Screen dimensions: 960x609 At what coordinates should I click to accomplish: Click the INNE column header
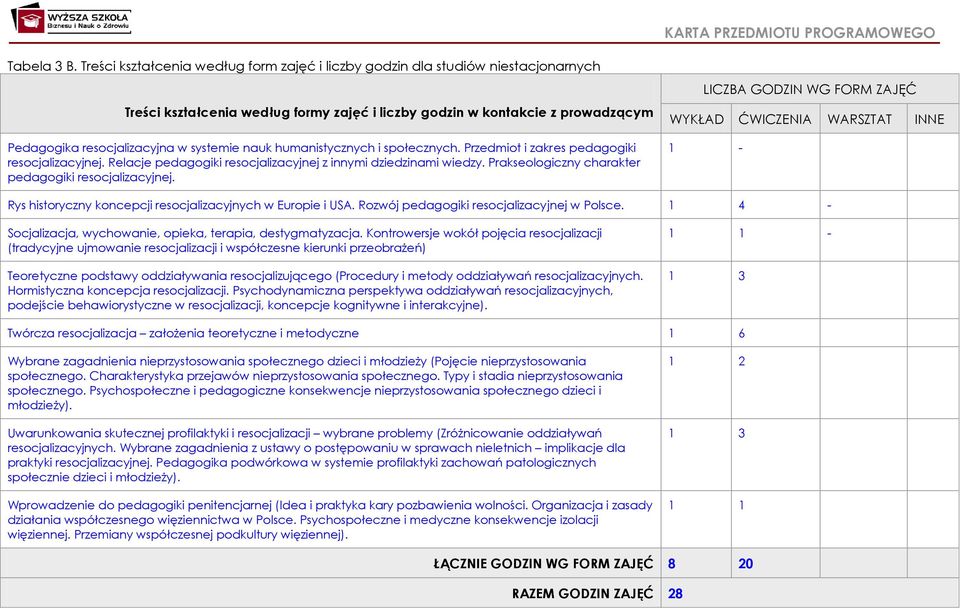click(929, 119)
